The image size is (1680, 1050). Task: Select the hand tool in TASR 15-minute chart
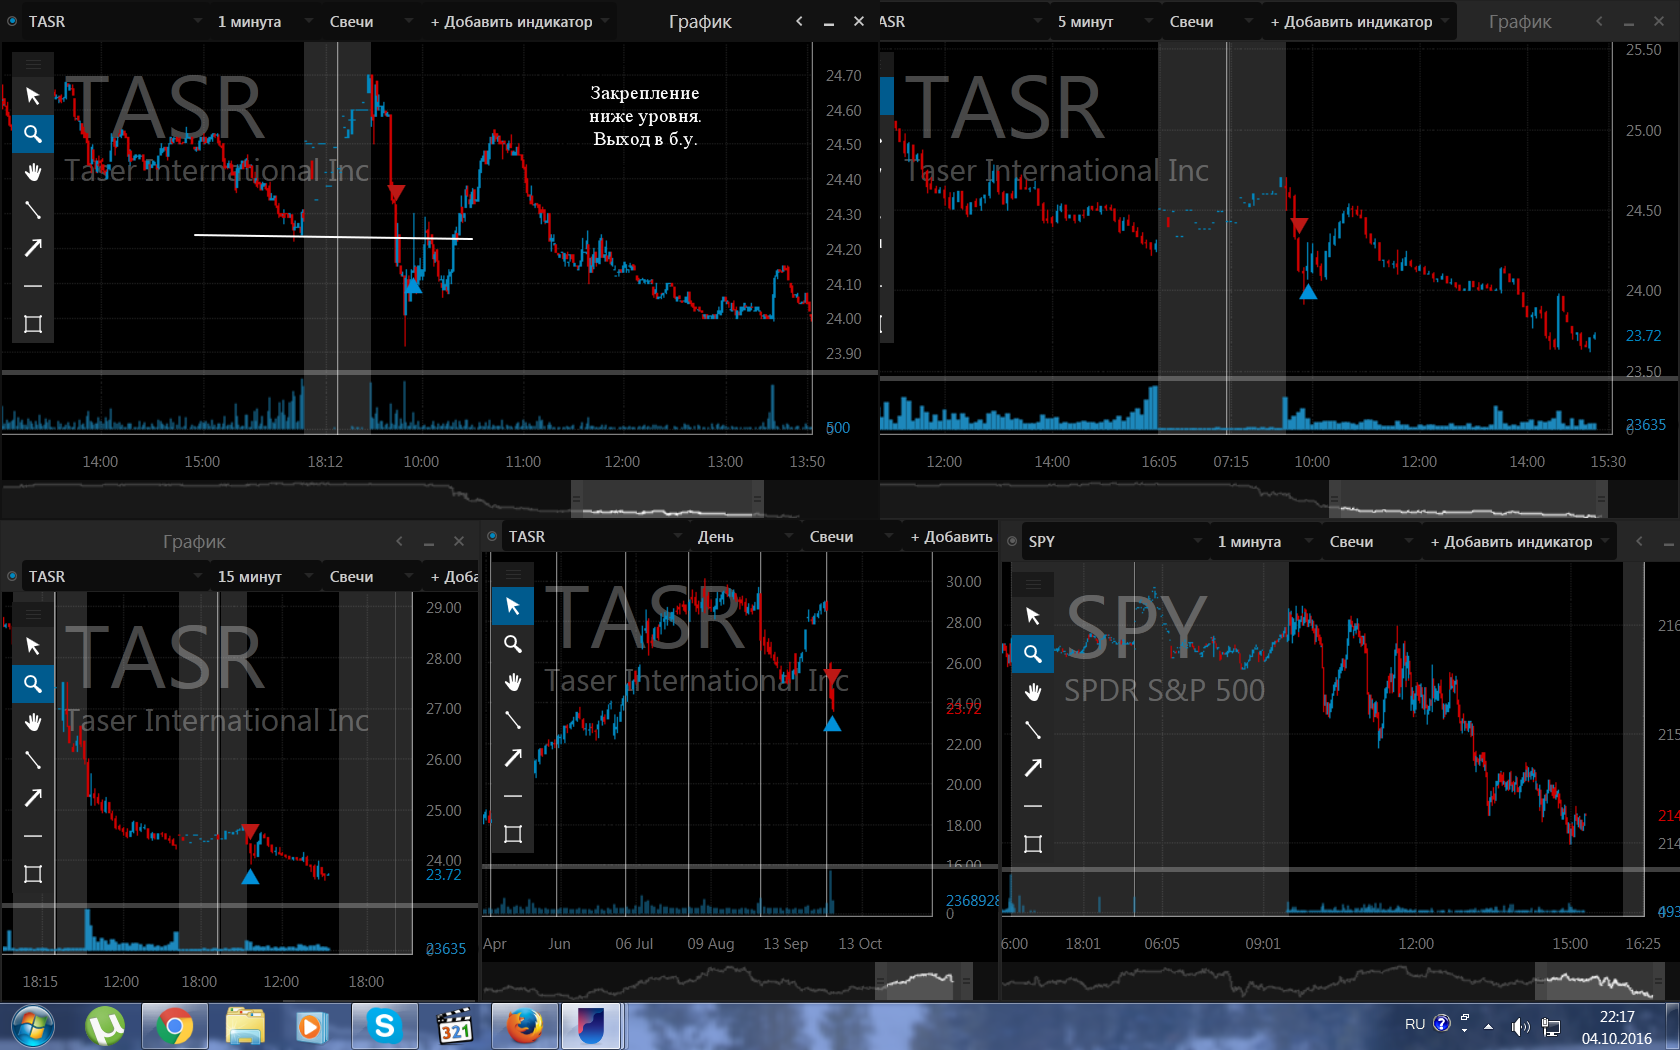[x=33, y=722]
